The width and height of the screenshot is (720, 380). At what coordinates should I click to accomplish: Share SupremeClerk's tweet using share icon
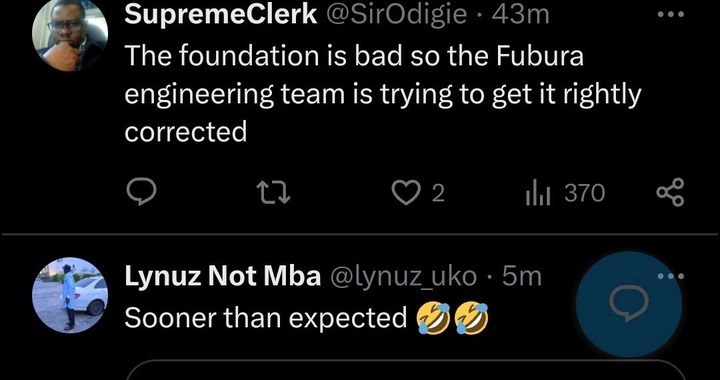click(x=670, y=193)
